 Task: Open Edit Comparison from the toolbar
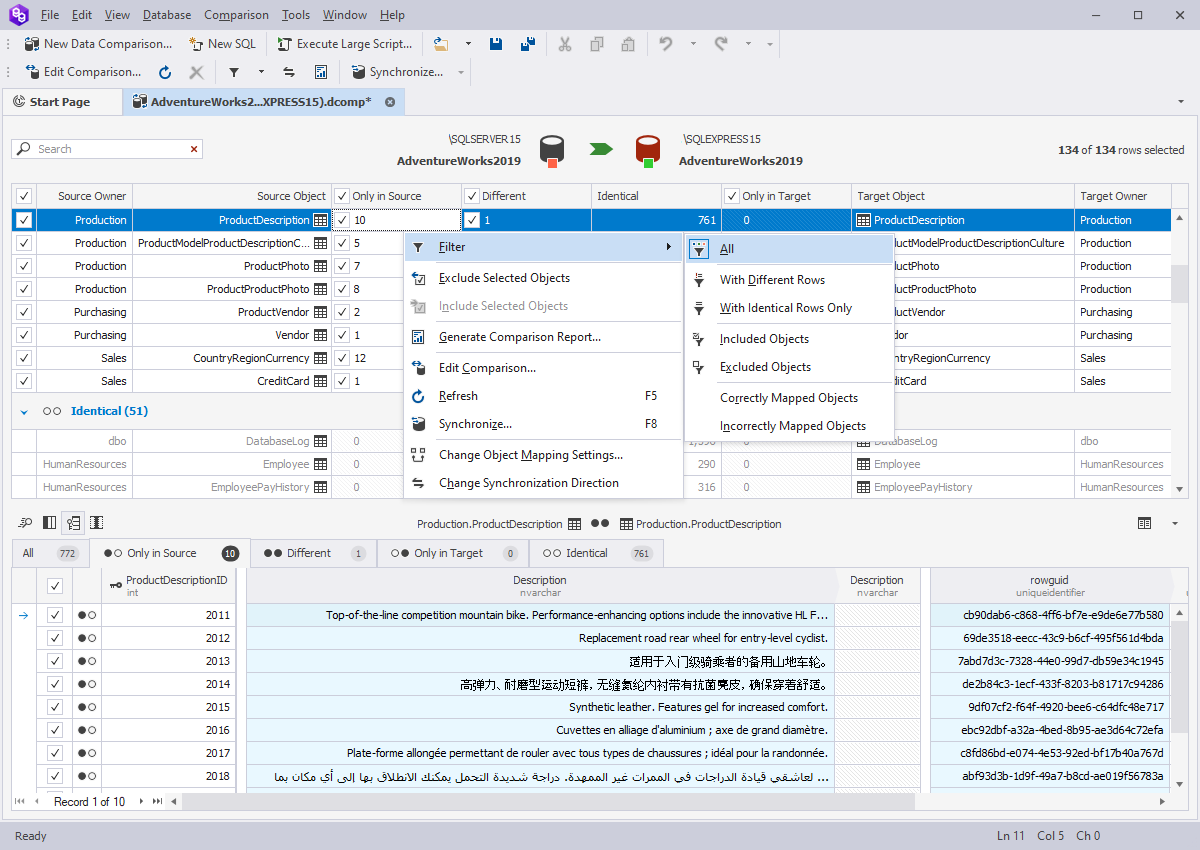(x=84, y=71)
